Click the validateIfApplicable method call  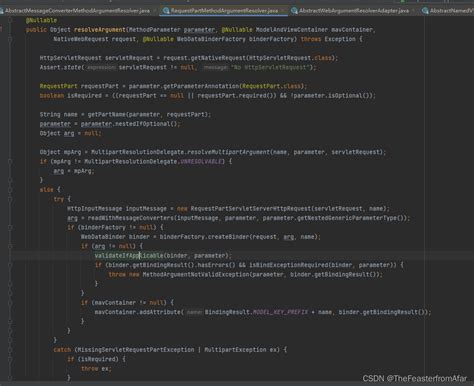pos(129,256)
